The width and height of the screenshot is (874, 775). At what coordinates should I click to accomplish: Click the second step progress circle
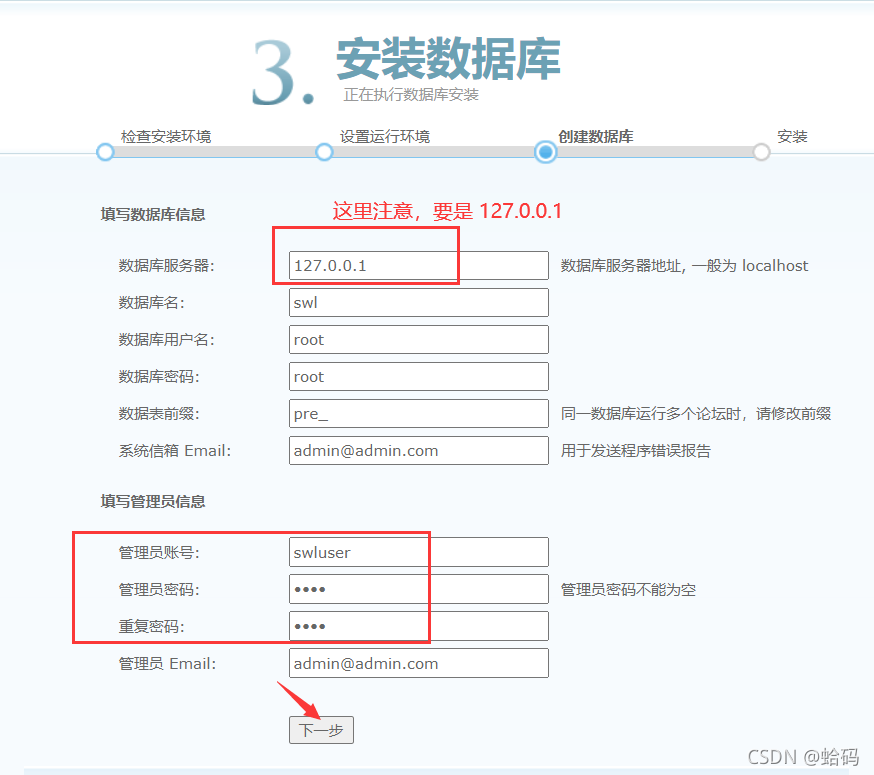tap(324, 152)
